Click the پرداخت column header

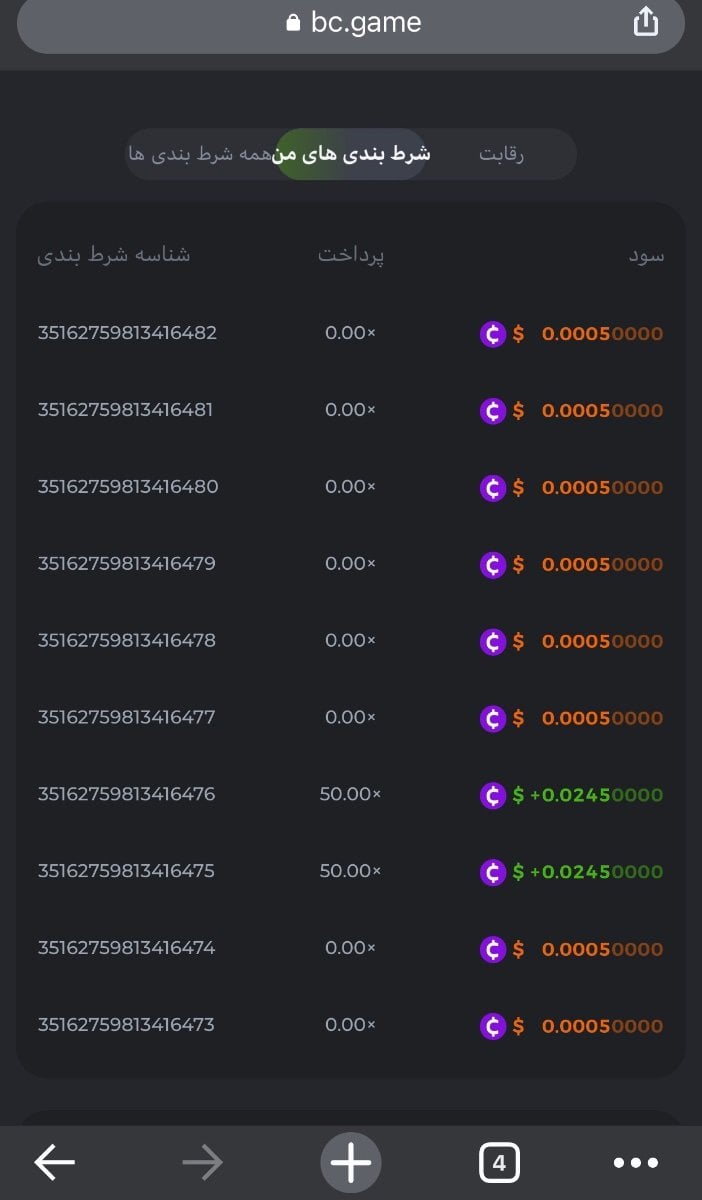(351, 255)
